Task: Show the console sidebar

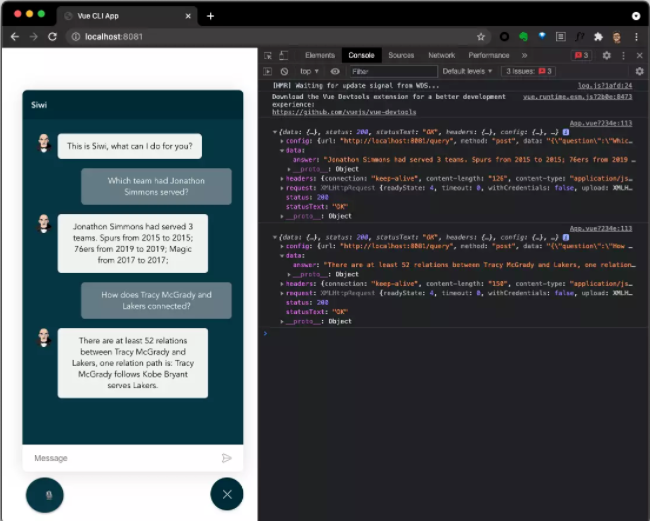Action: pyautogui.click(x=267, y=72)
